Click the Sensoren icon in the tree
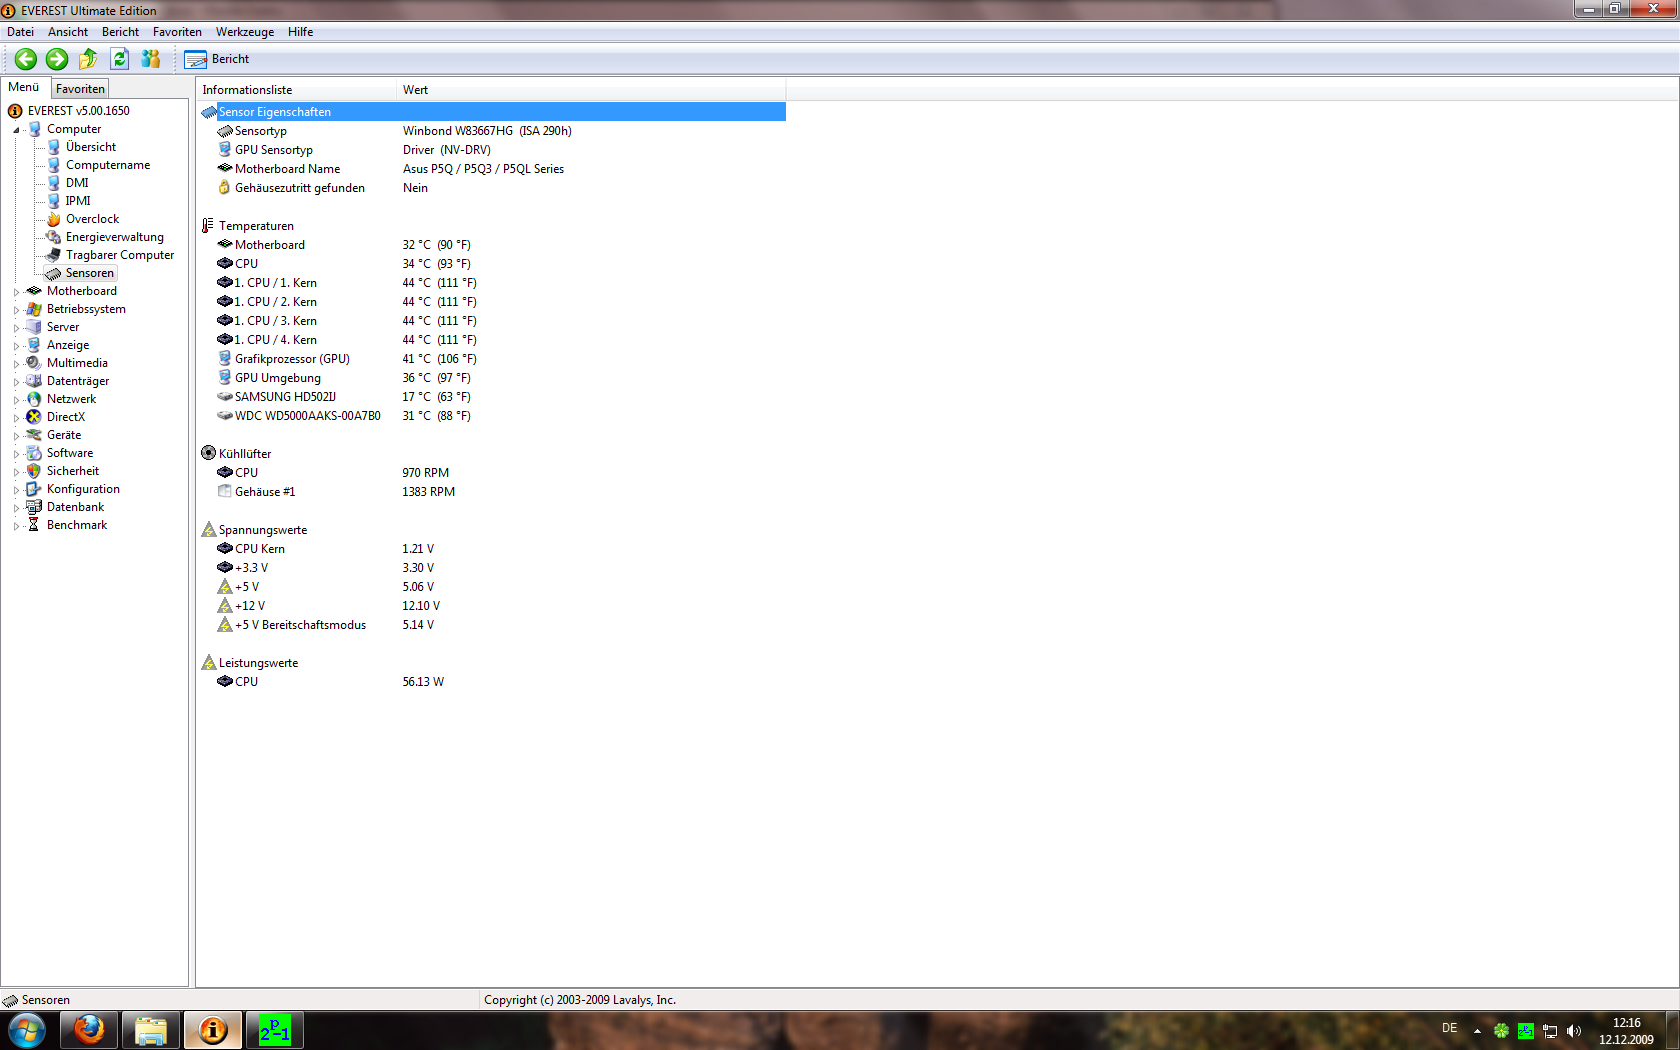 tap(54, 273)
